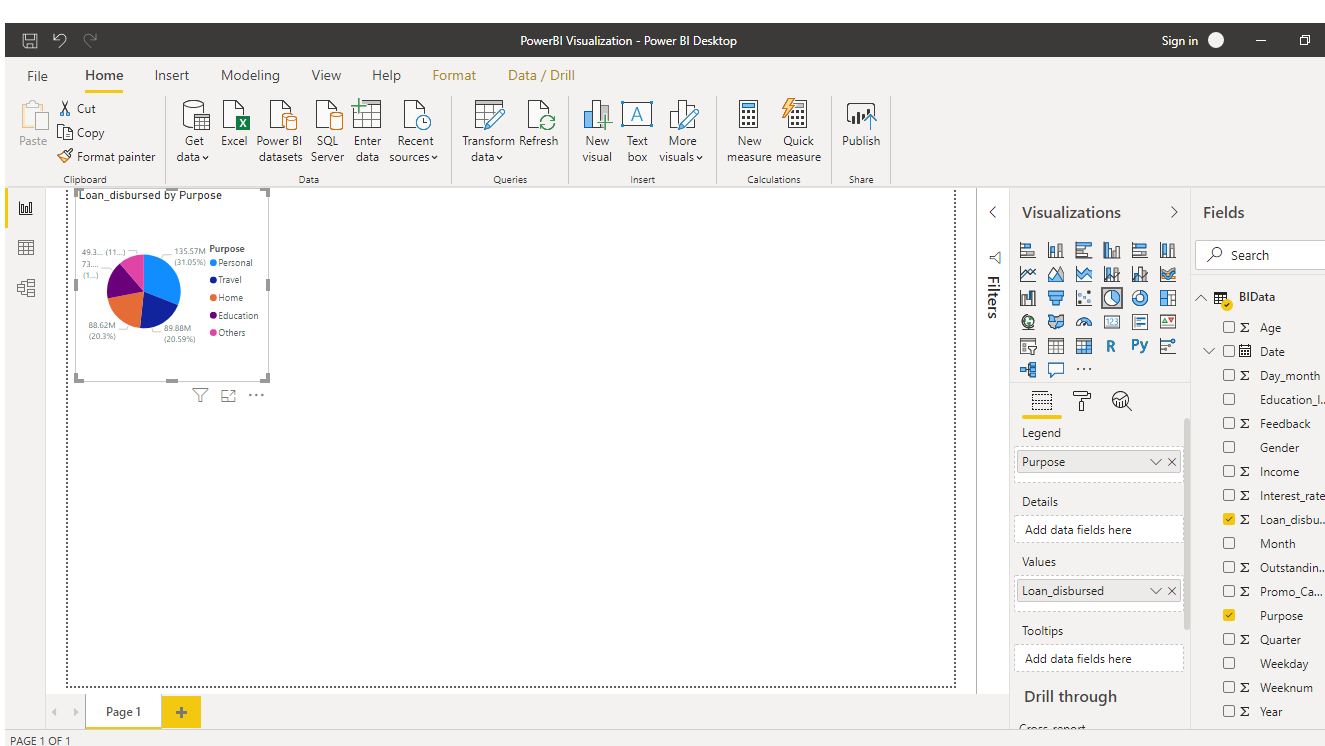Uncheck the Loan_disbursed field checkbox
The height and width of the screenshot is (746, 1325).
tap(1229, 519)
